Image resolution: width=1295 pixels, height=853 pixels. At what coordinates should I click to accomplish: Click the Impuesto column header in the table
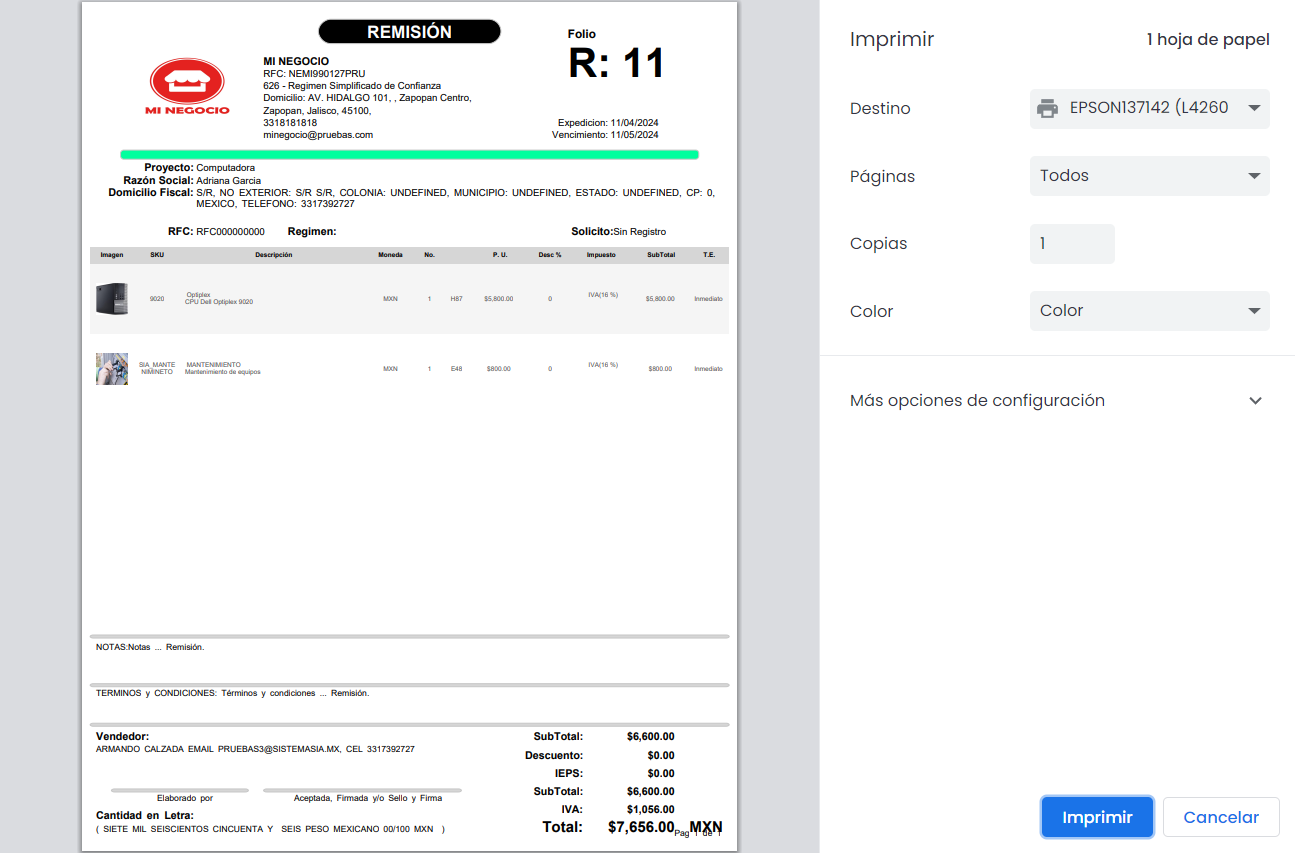click(601, 255)
